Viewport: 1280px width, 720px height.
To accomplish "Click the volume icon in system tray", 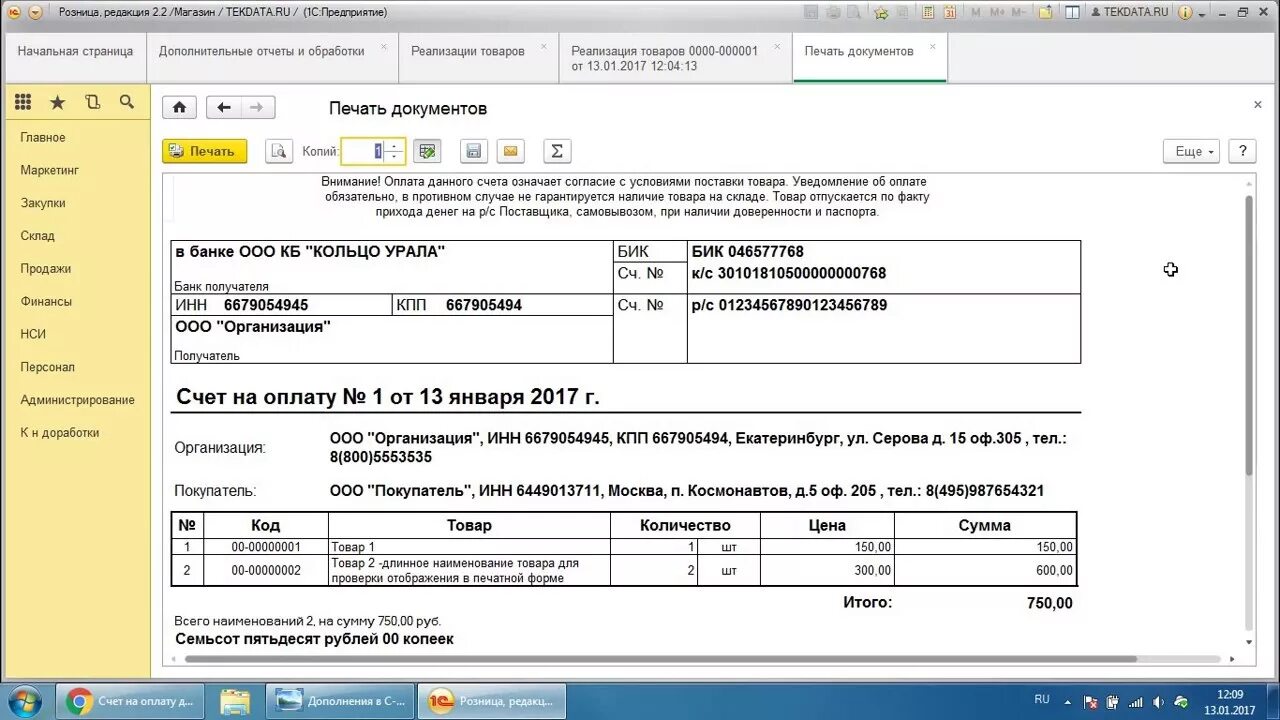I will coord(1157,701).
